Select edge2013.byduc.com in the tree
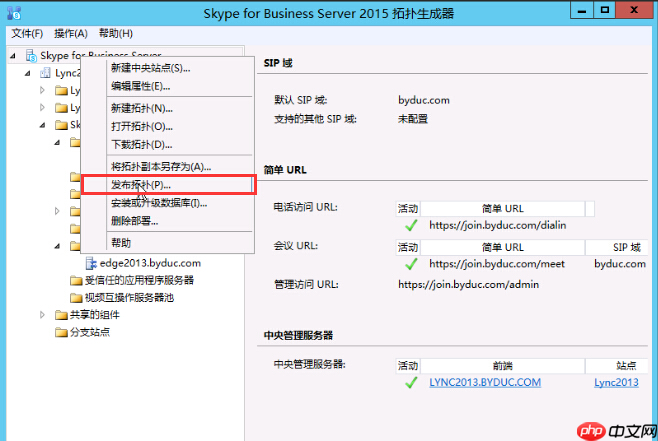Screen dimensions: 658x441 point(150,263)
